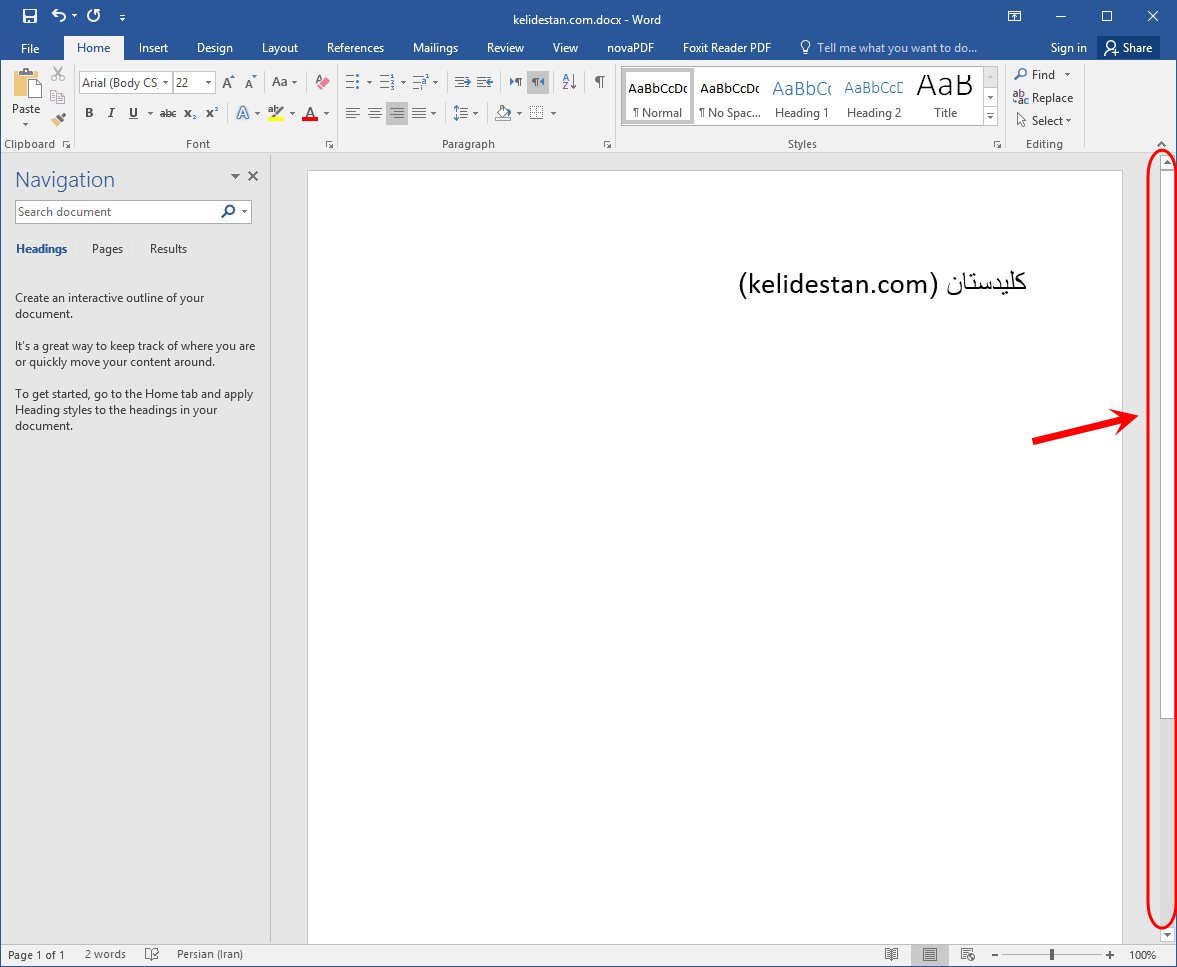This screenshot has width=1177, height=967.
Task: Expand the Styles gallery with the More arrow
Action: coord(991,116)
